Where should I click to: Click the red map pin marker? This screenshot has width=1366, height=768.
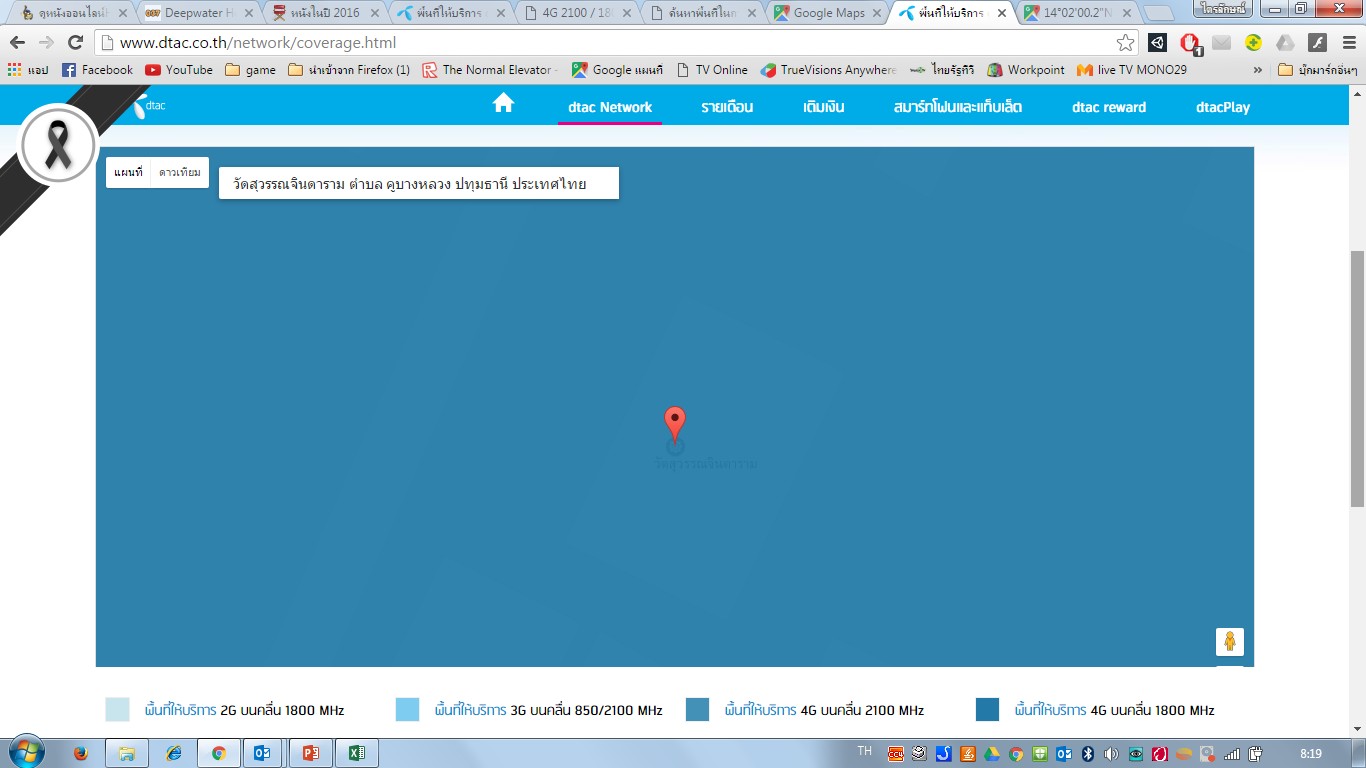675,424
